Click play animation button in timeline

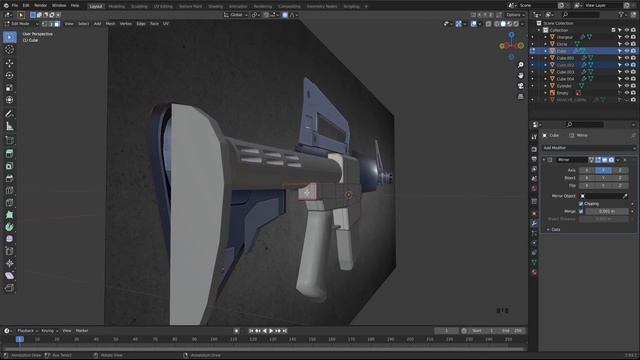pyautogui.click(x=271, y=331)
